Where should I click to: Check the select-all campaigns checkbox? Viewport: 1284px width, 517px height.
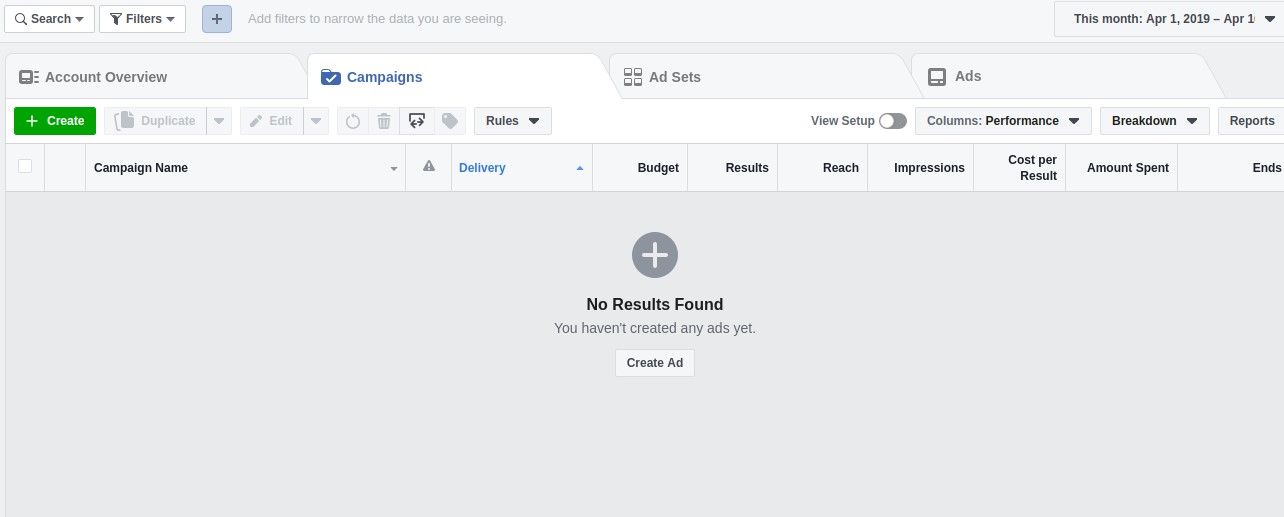[25, 167]
